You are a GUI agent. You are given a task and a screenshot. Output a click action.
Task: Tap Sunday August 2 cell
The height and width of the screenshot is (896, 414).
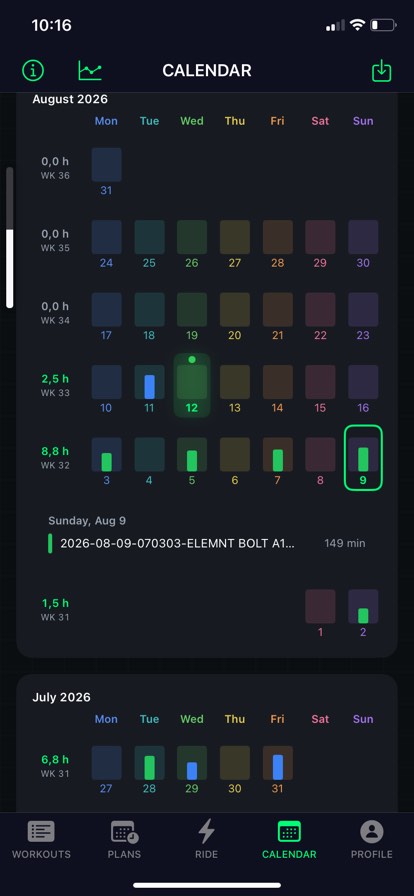coord(363,613)
